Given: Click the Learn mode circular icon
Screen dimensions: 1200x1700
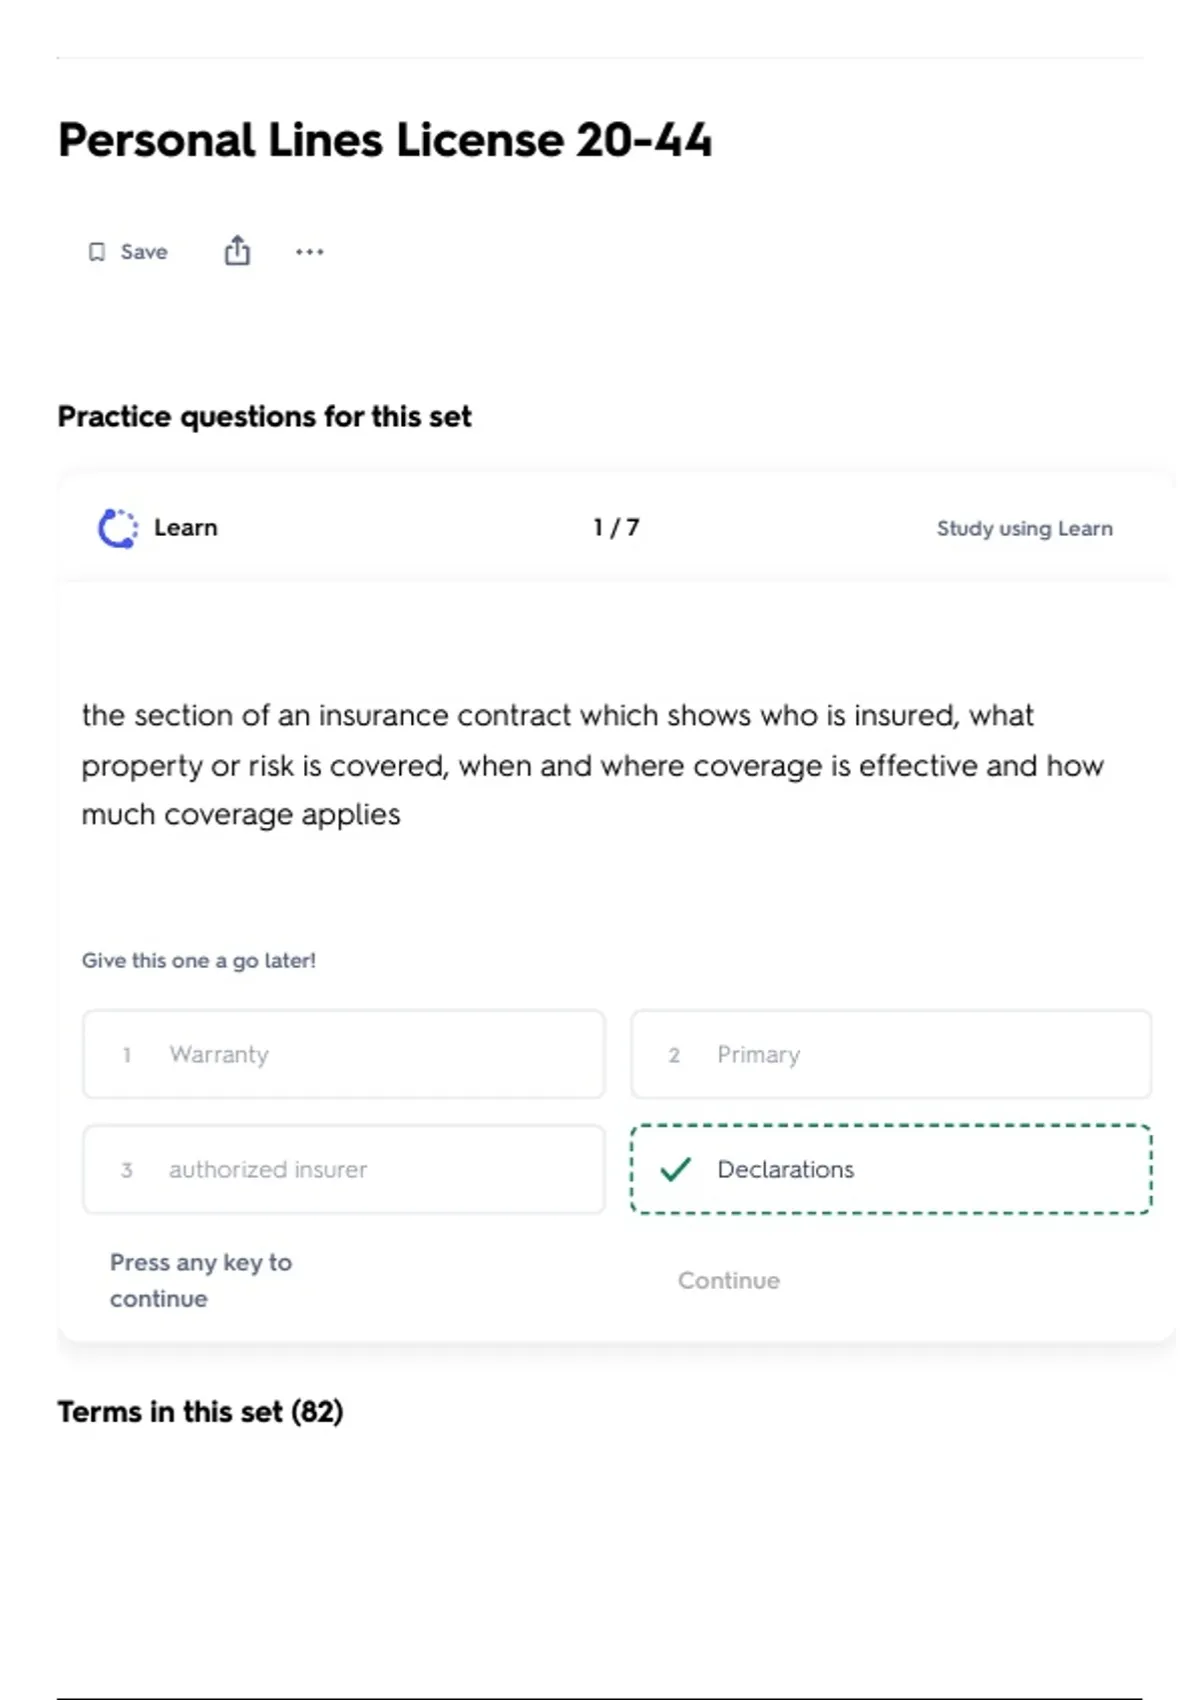Looking at the screenshot, I should tap(118, 528).
